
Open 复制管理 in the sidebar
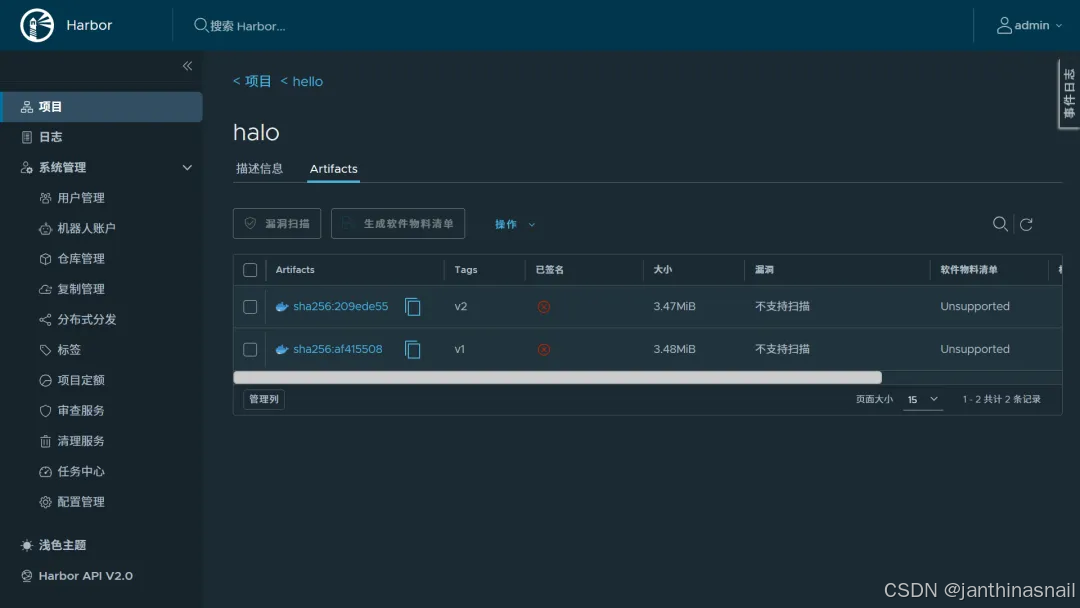(81, 289)
